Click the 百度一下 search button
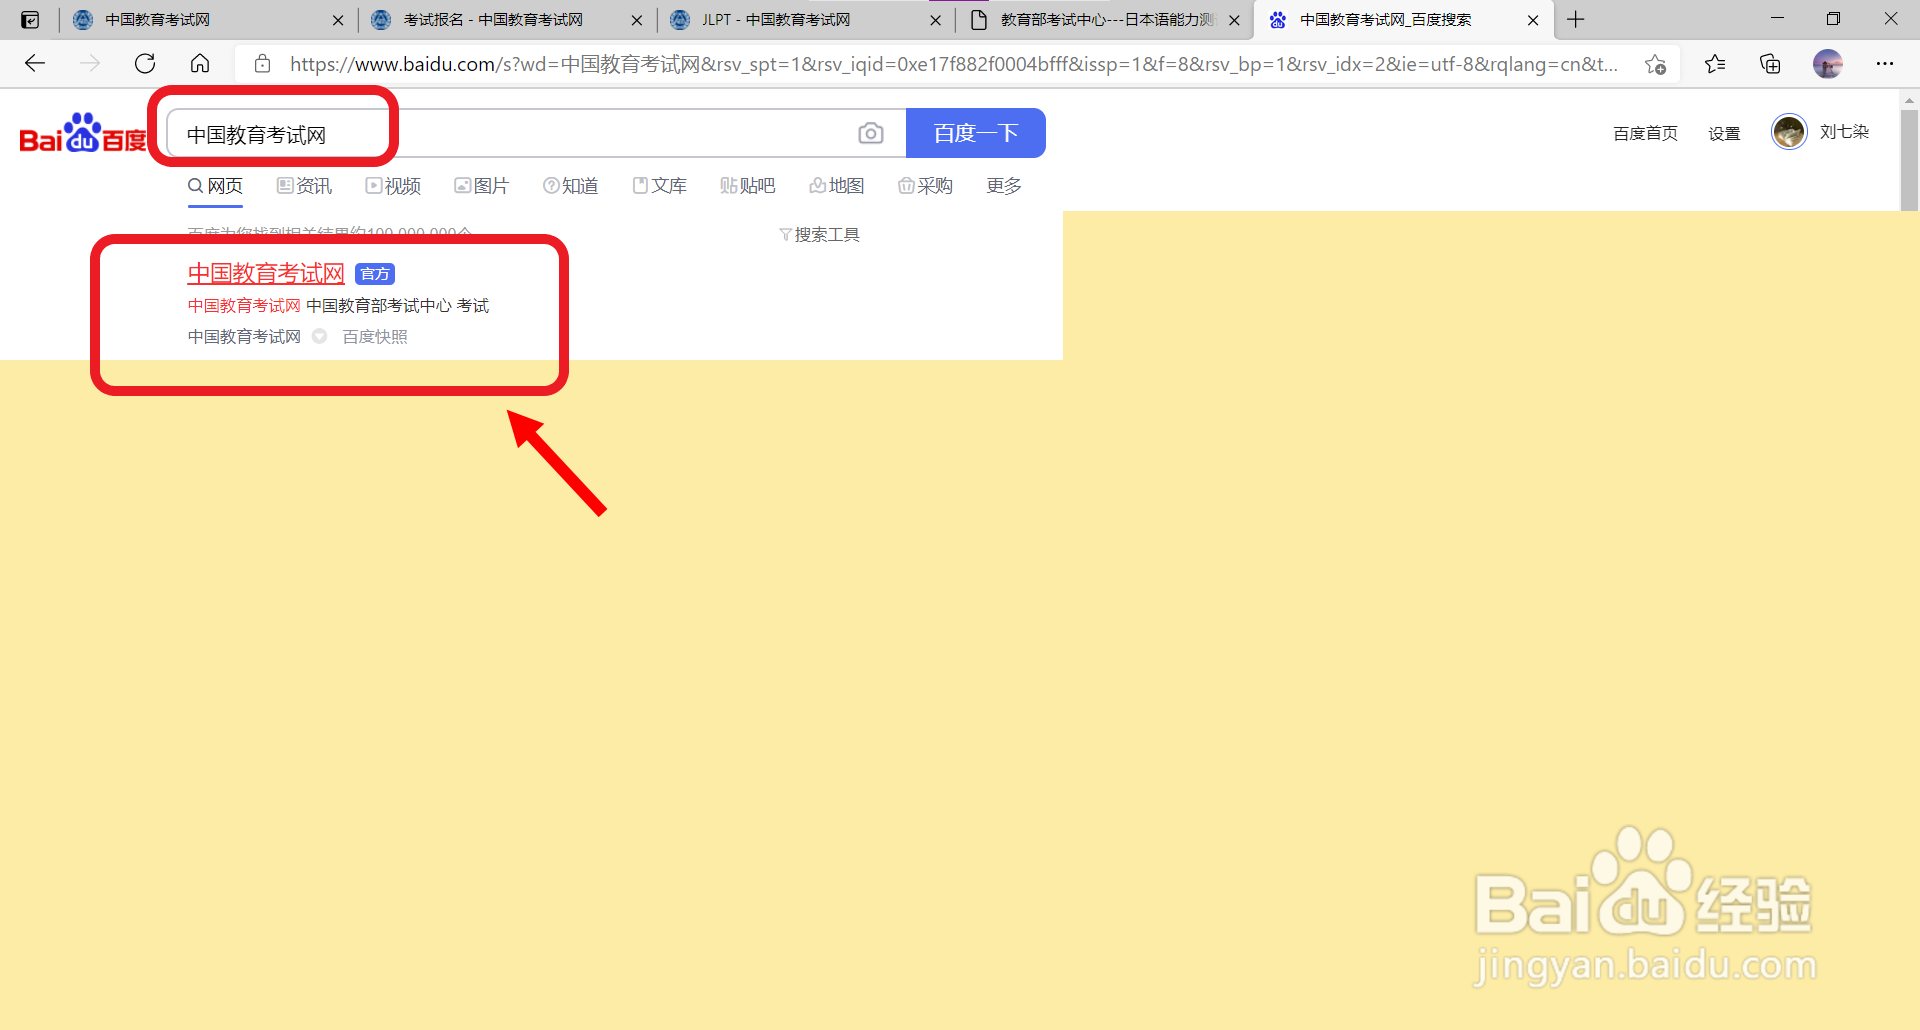This screenshot has height=1030, width=1920. [x=975, y=133]
